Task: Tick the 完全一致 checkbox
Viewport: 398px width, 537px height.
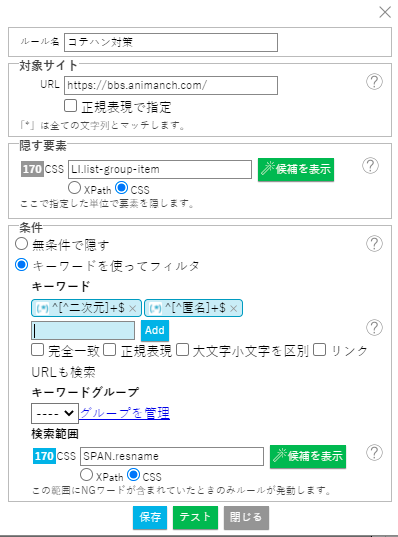Action: pyautogui.click(x=37, y=350)
